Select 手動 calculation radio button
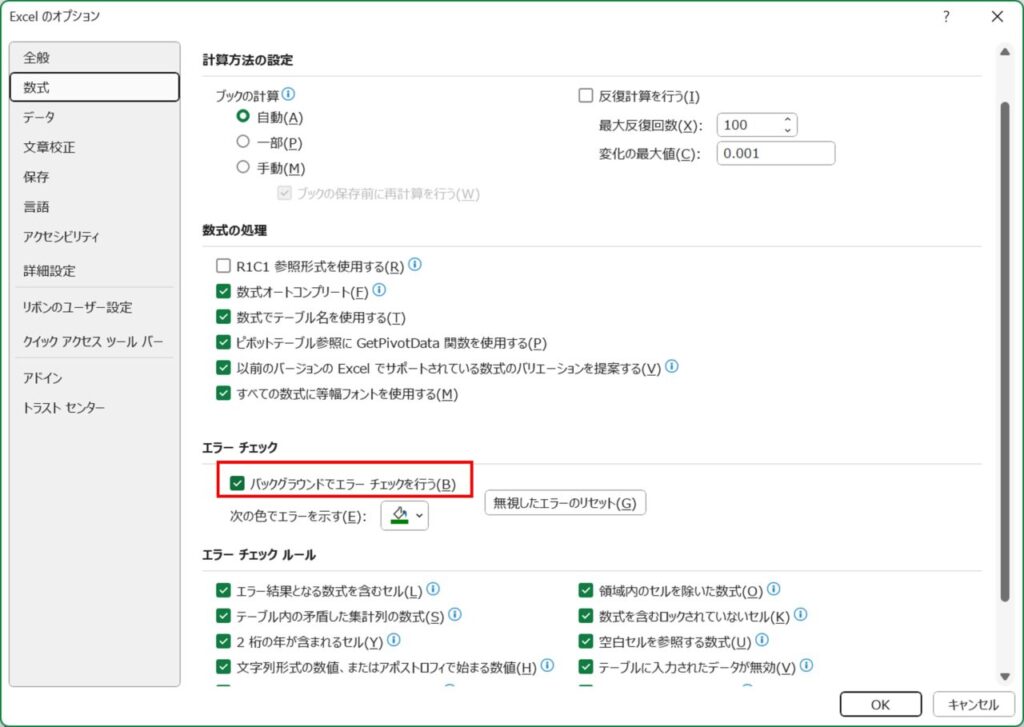Screen dimensions: 1024x727 (243, 167)
